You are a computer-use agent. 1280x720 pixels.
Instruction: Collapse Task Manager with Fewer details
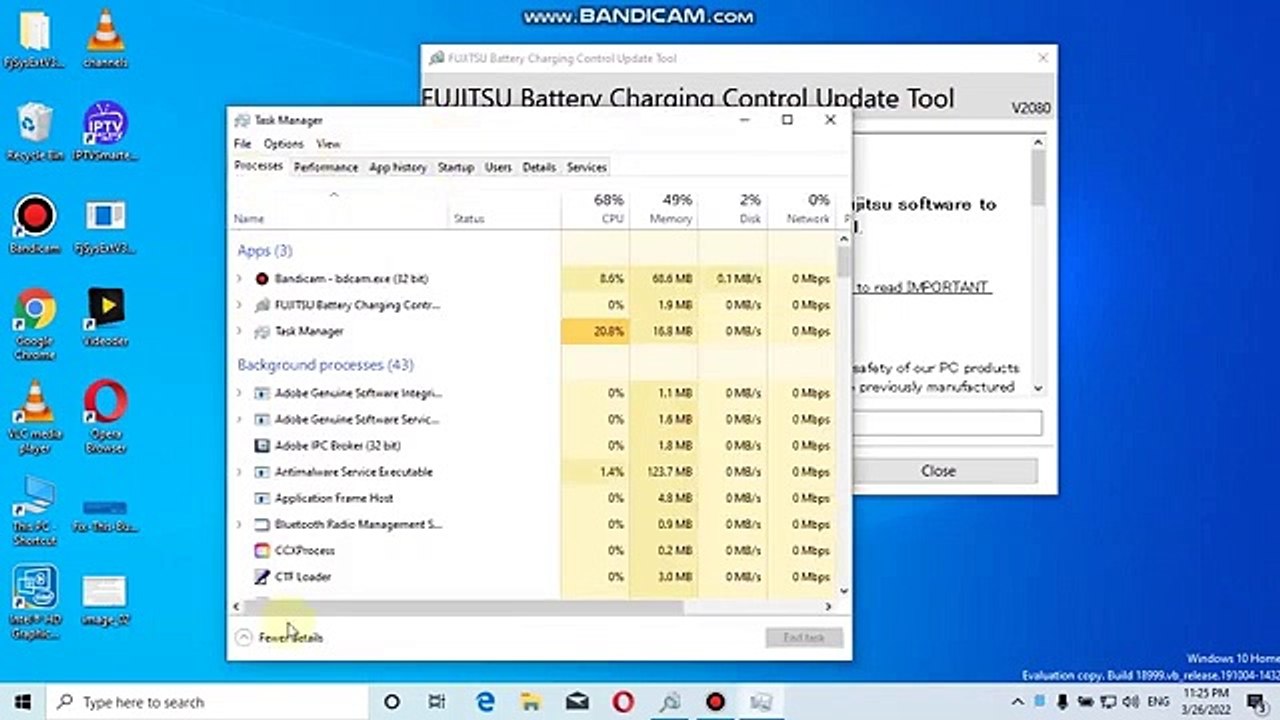coord(280,637)
